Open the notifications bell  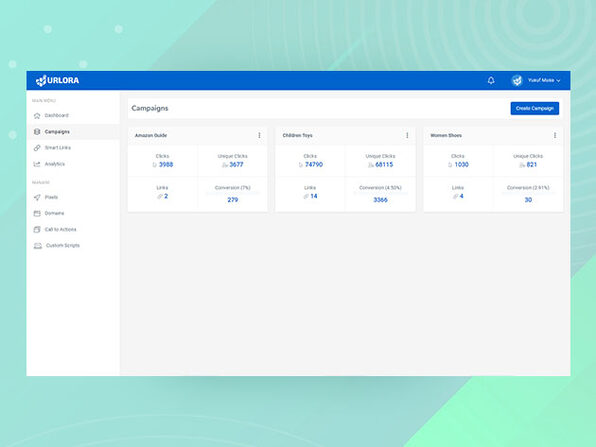click(491, 80)
